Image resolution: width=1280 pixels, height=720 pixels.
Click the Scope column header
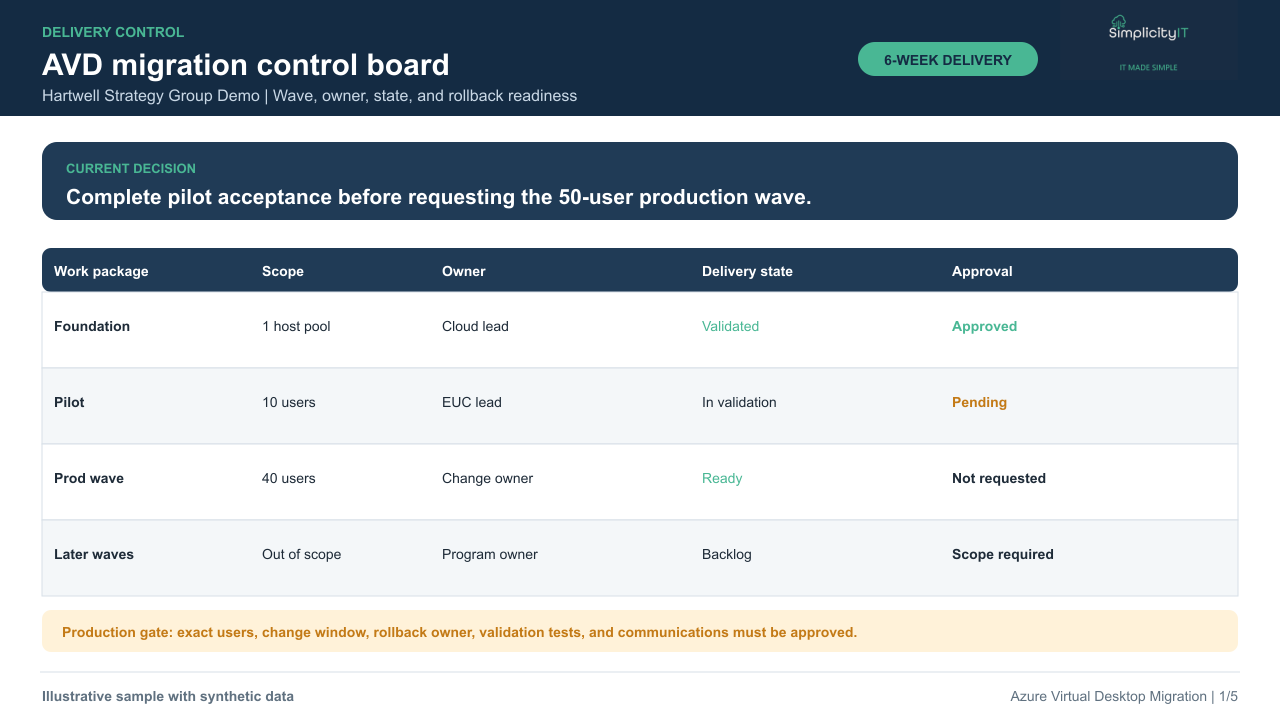(x=283, y=271)
